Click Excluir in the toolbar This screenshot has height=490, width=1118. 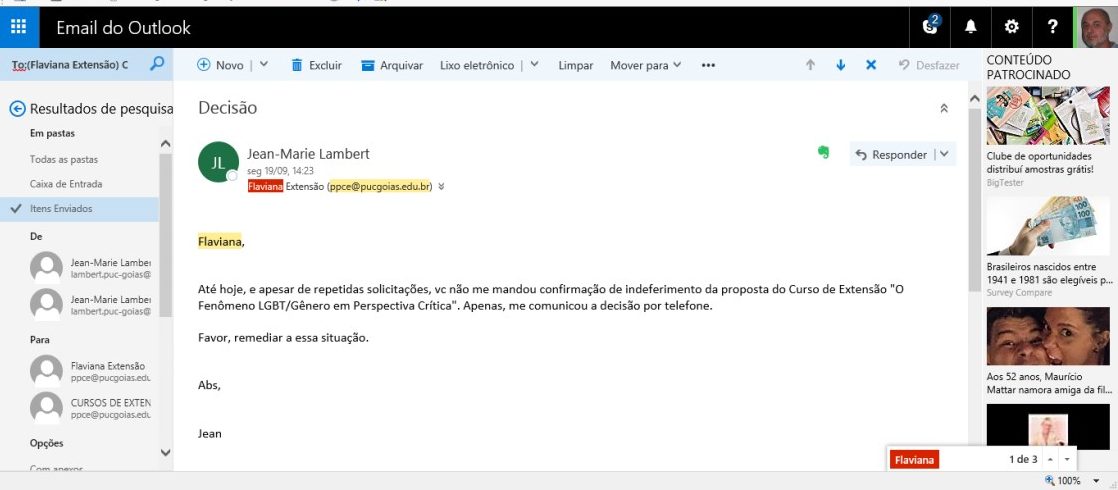(316, 65)
